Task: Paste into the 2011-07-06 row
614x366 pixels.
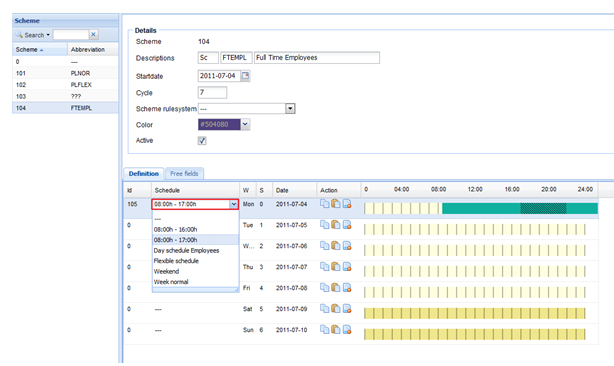Action: point(336,246)
